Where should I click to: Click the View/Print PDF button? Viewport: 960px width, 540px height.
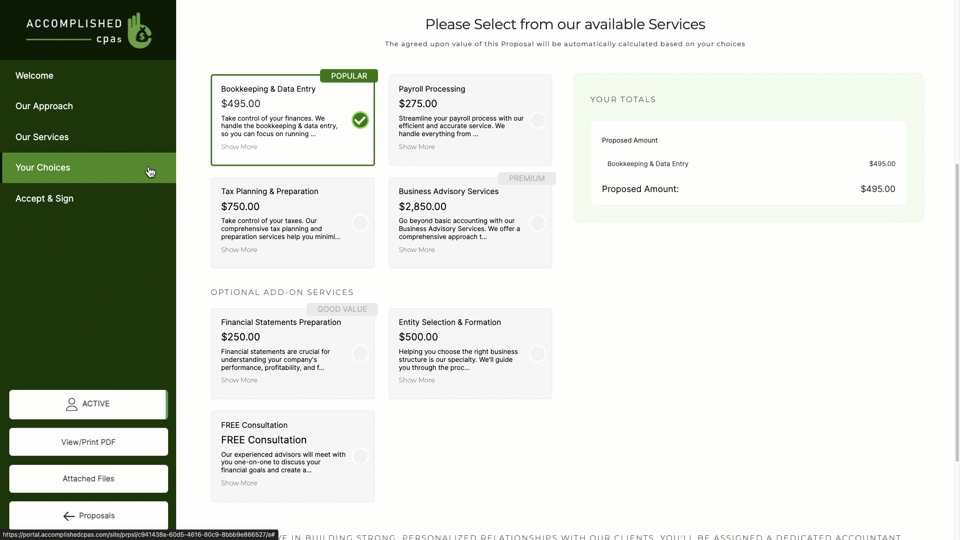(x=88, y=442)
